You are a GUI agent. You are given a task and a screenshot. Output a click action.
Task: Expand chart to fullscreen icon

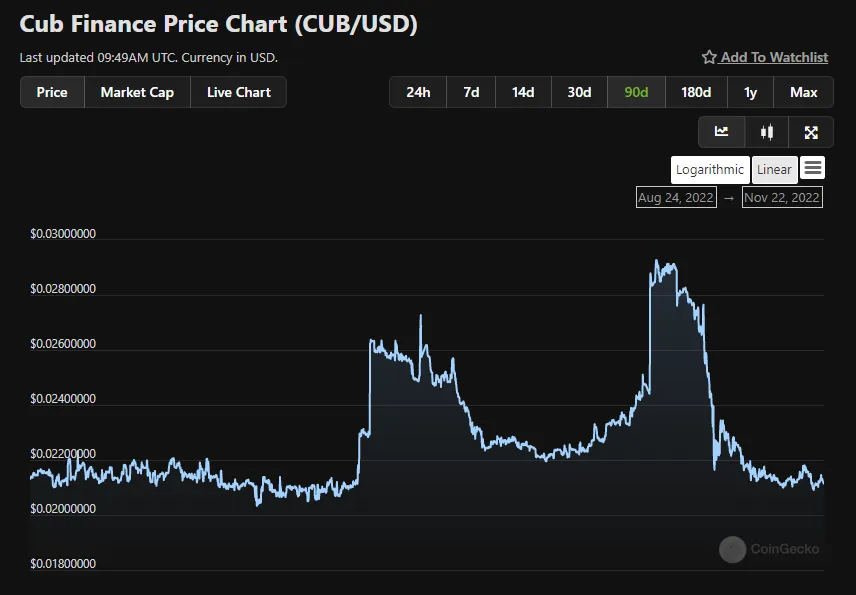point(811,132)
